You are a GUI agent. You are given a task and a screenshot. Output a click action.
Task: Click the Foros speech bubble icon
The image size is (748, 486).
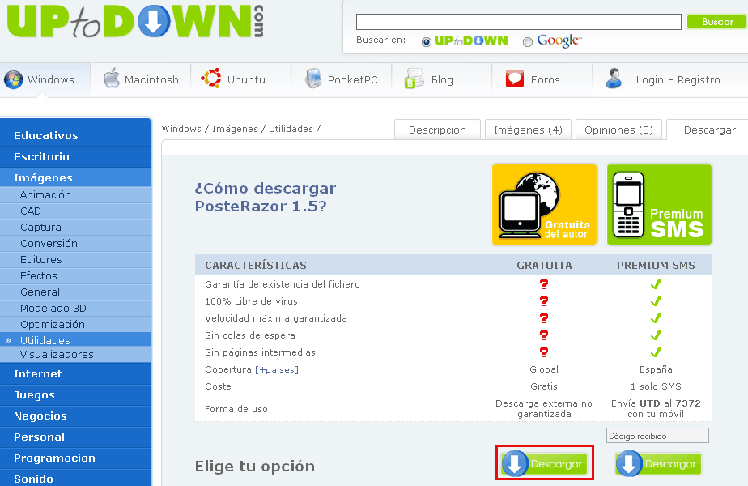pos(515,79)
